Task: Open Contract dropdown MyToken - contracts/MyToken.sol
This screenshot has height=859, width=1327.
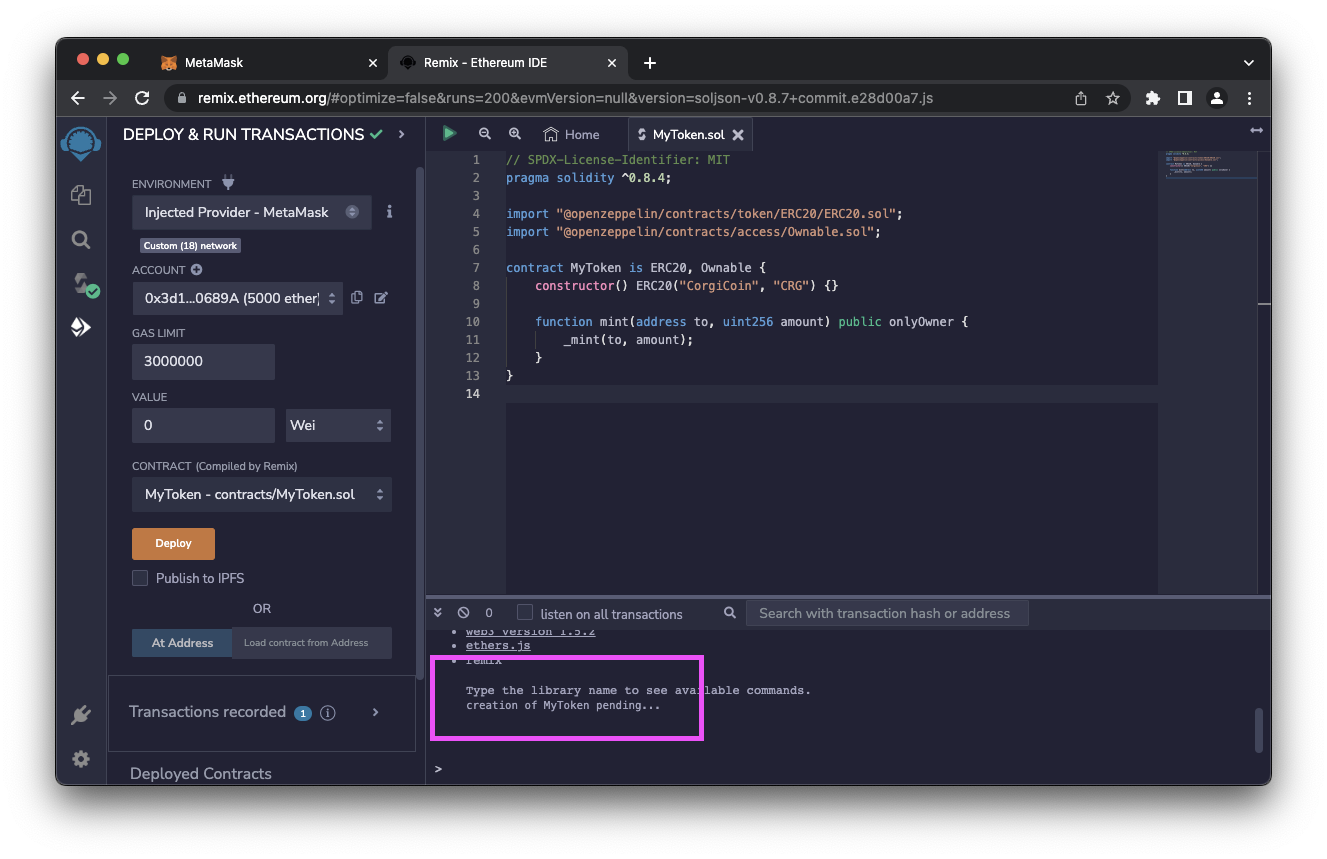Action: 261,494
